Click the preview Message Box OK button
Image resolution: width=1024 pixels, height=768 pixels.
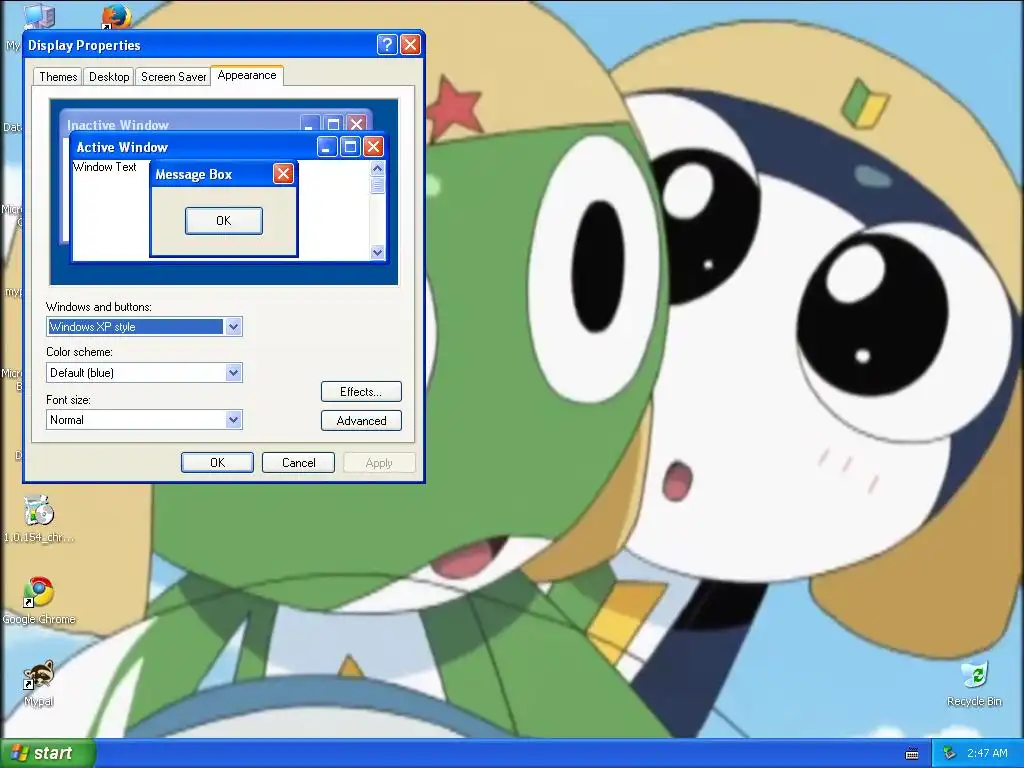(x=224, y=221)
